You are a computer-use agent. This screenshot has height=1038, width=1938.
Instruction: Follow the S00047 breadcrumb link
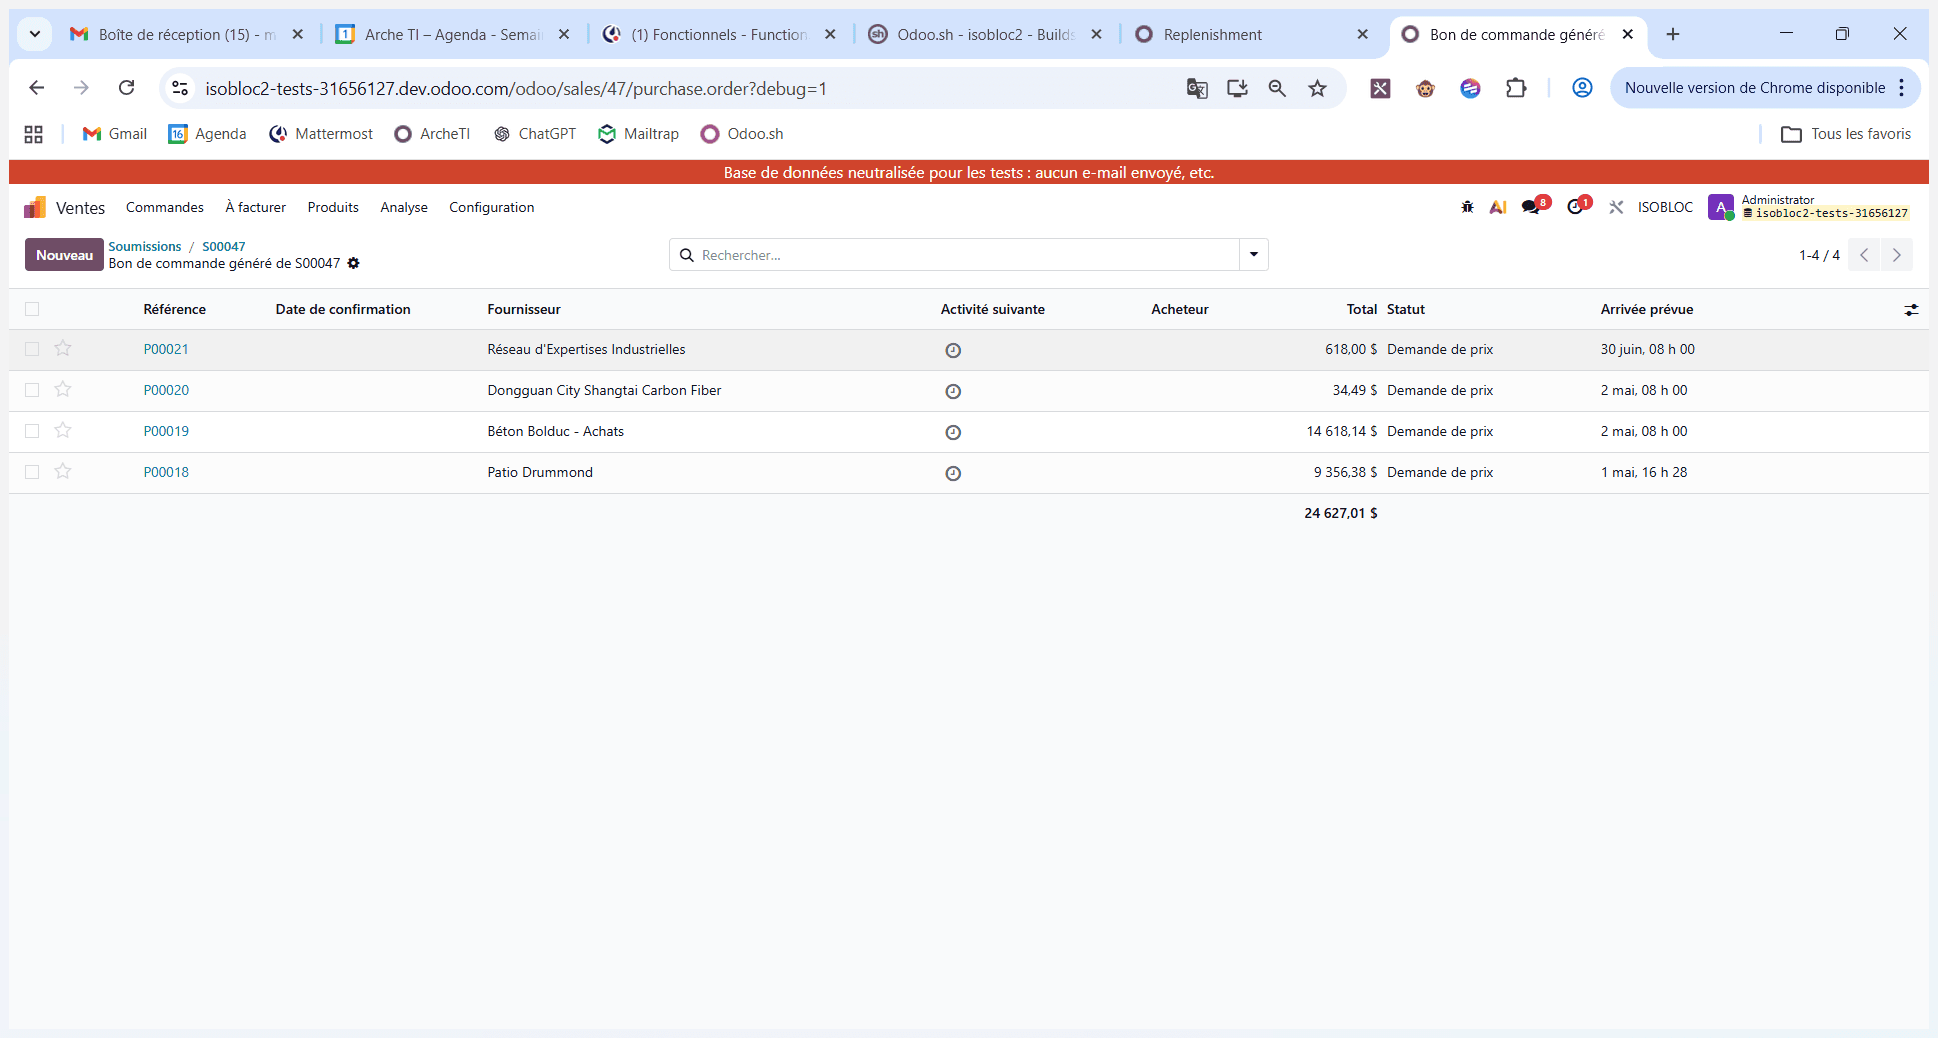(x=224, y=246)
